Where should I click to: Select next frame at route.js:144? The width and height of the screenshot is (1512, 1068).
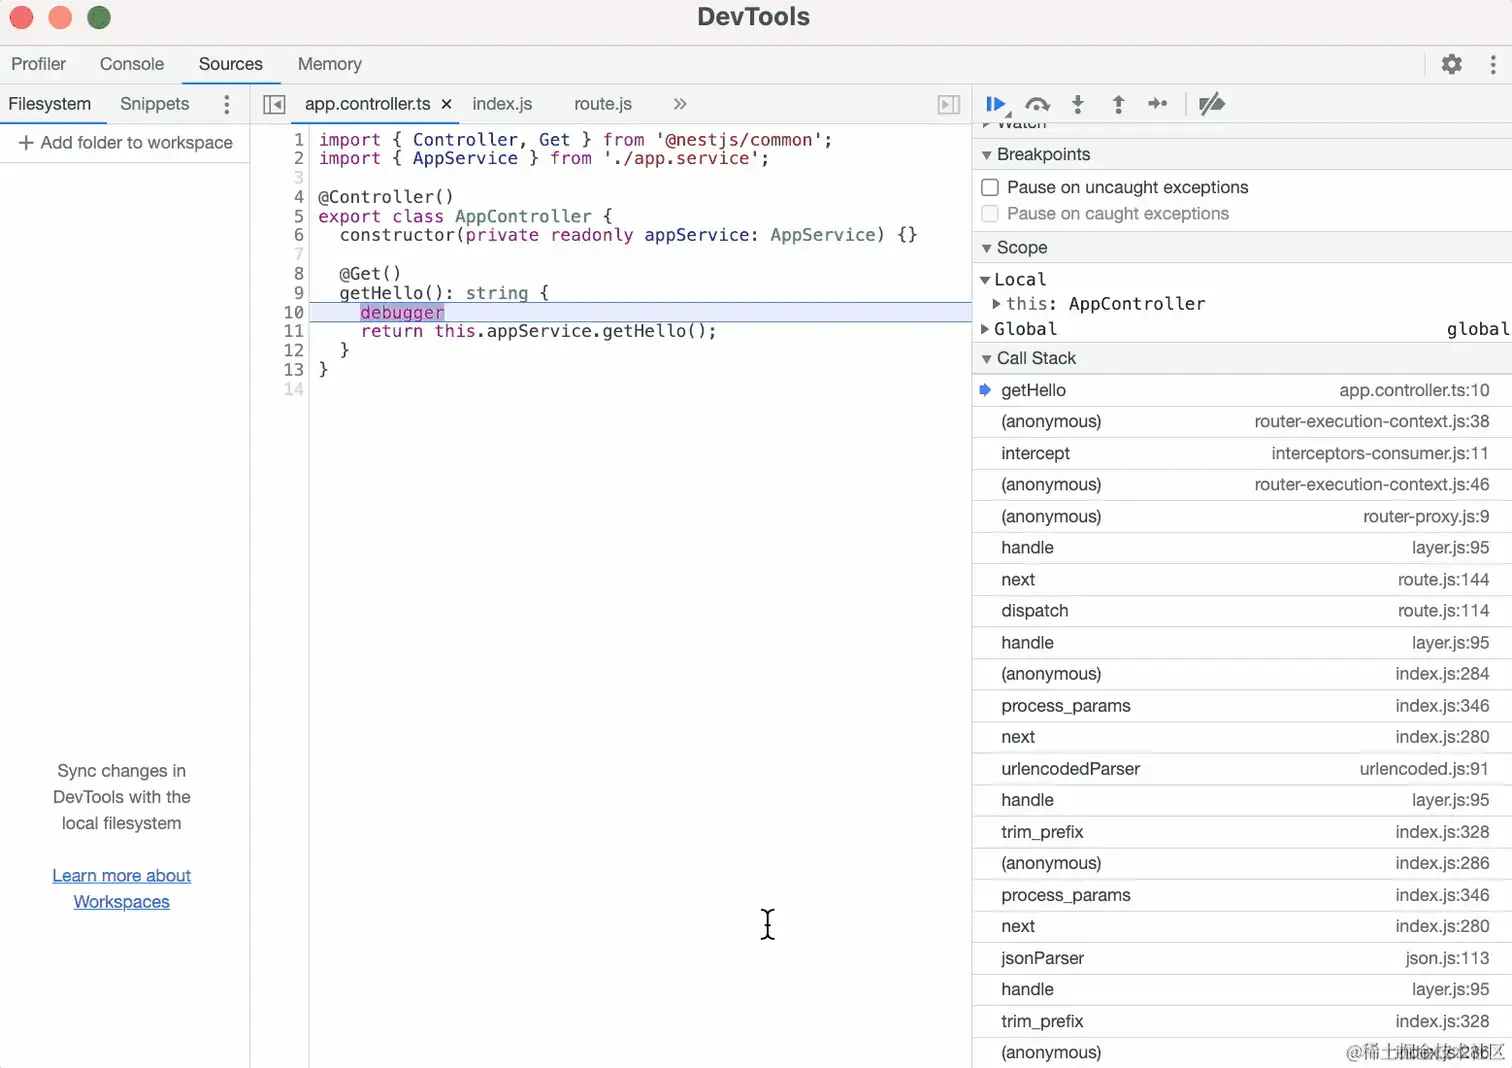(1242, 580)
